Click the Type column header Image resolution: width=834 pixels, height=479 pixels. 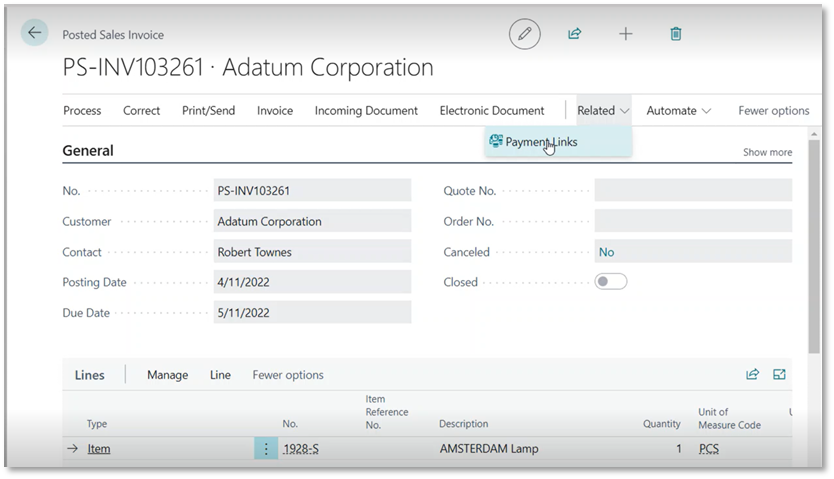[x=97, y=424]
